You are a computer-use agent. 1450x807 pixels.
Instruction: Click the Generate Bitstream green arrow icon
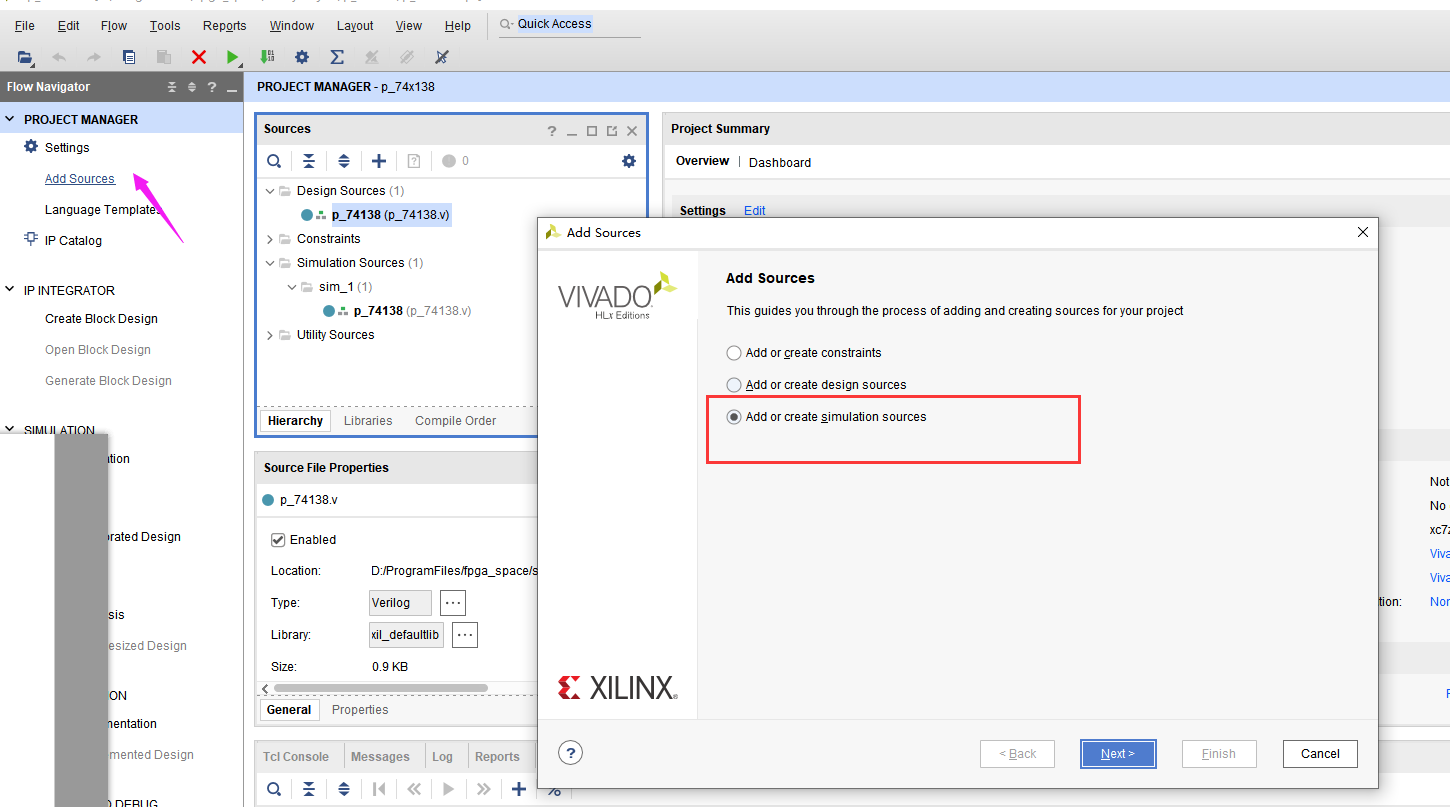tap(267, 57)
